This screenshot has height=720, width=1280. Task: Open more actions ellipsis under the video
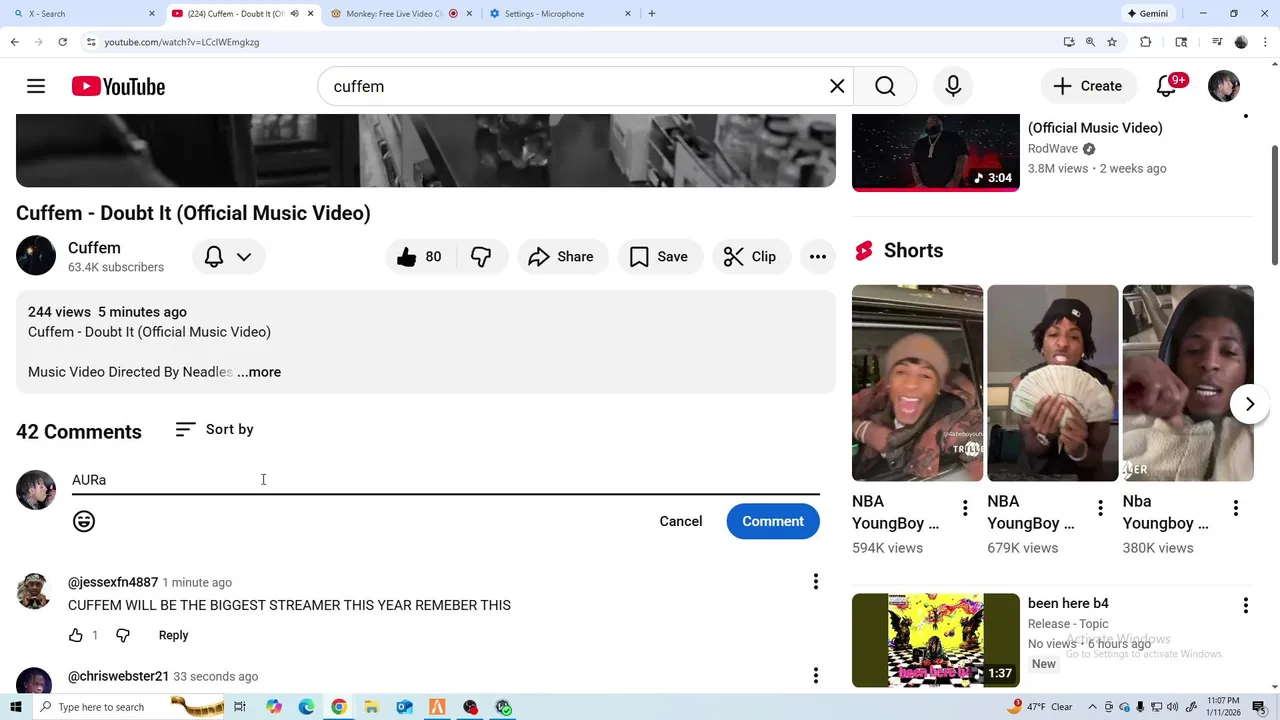click(818, 257)
